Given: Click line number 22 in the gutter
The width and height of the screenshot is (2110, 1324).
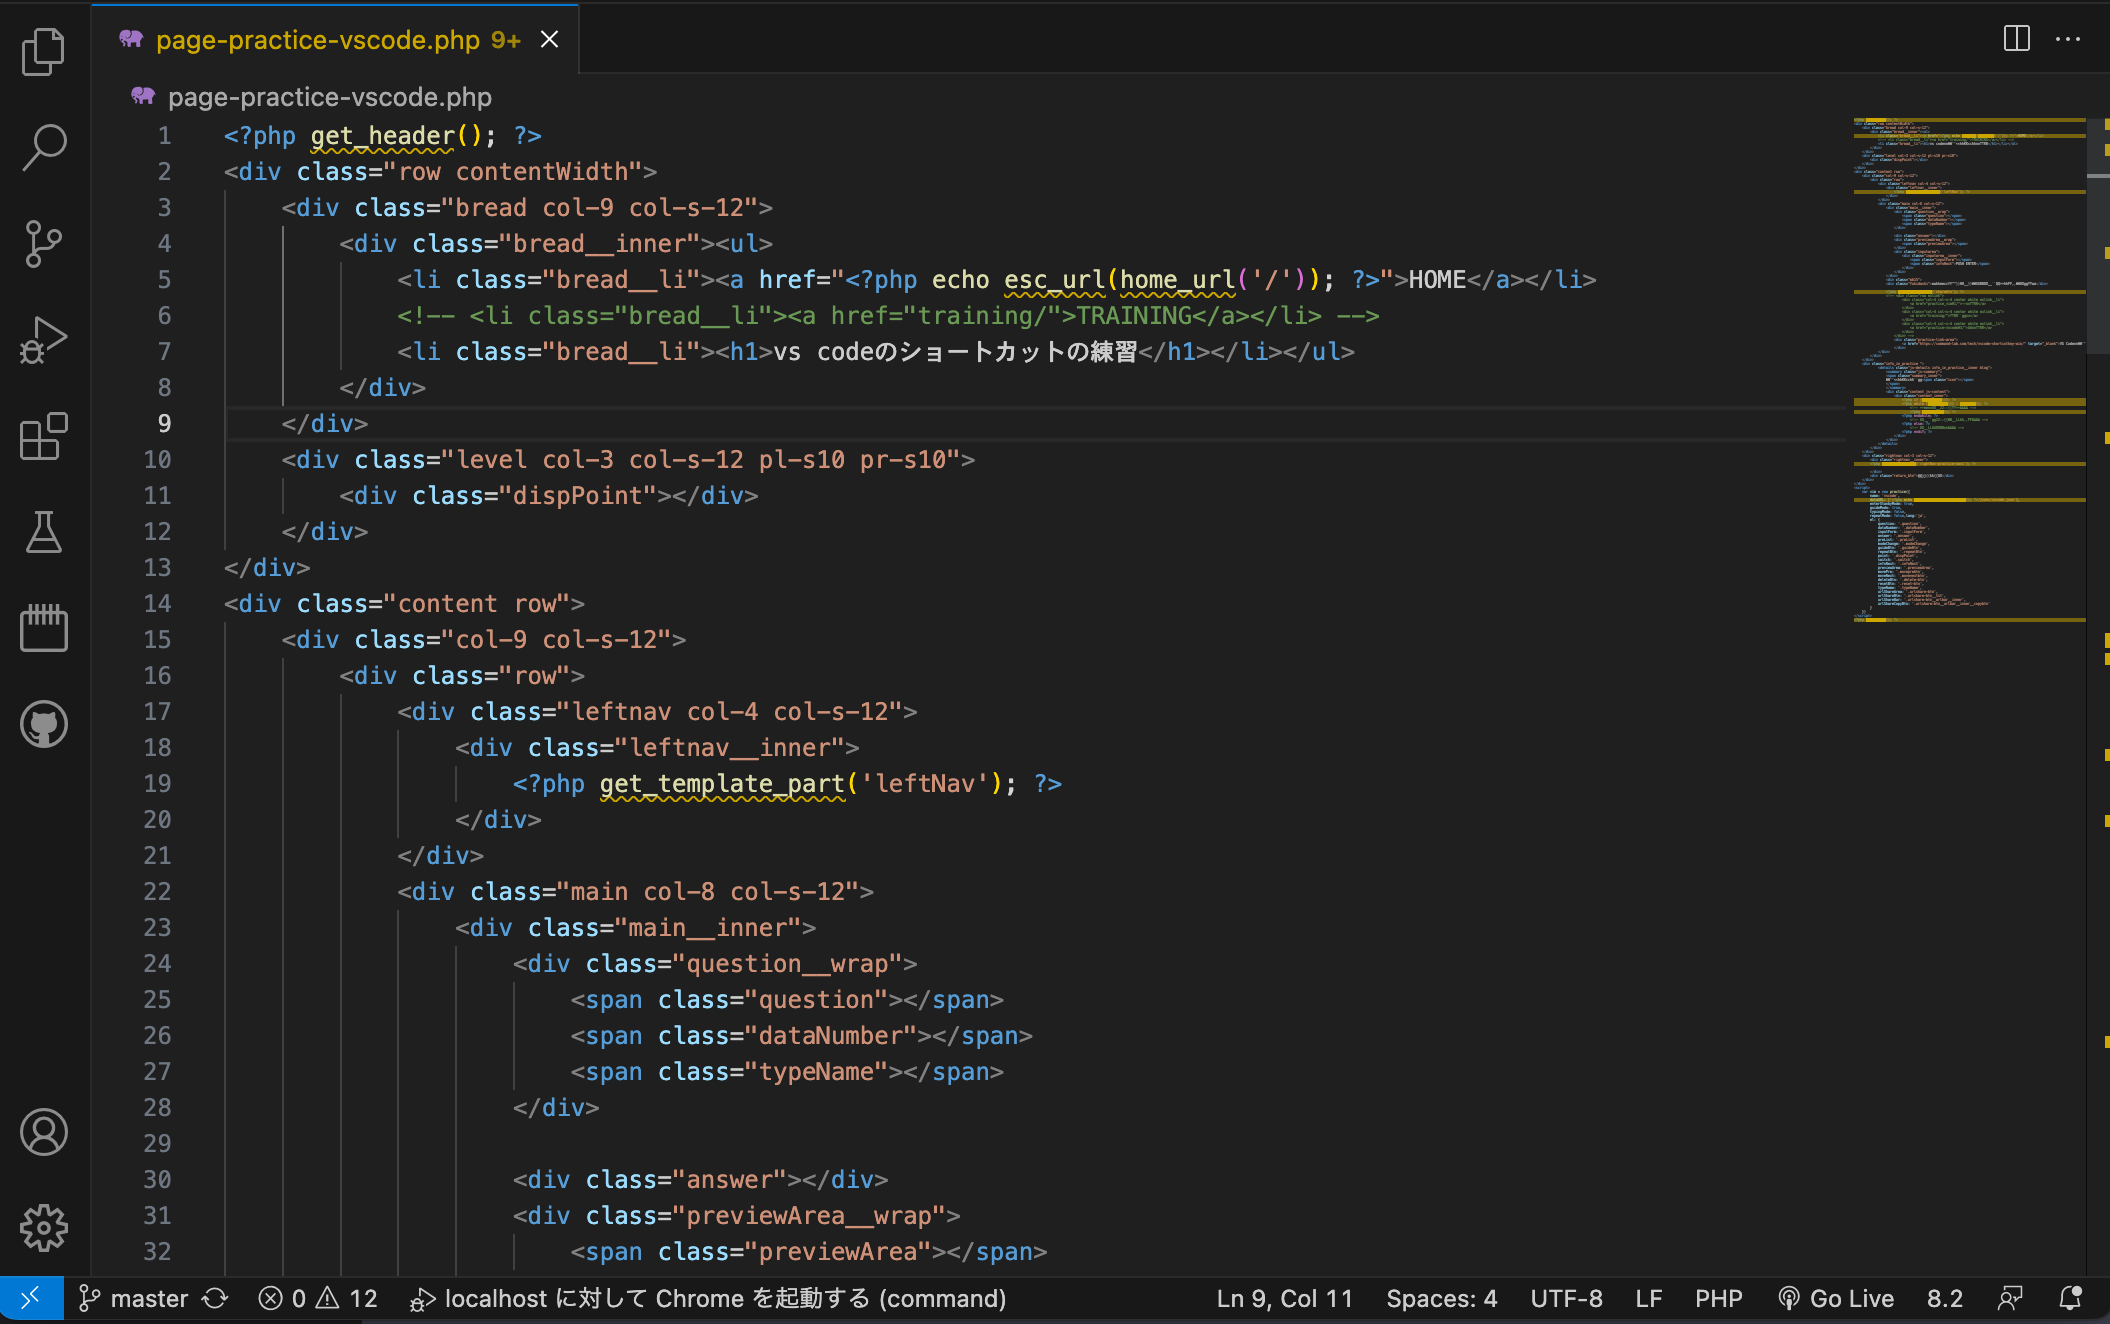Looking at the screenshot, I should [x=157, y=891].
